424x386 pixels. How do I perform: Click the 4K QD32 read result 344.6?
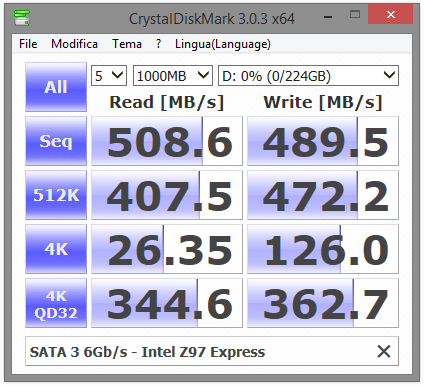167,303
